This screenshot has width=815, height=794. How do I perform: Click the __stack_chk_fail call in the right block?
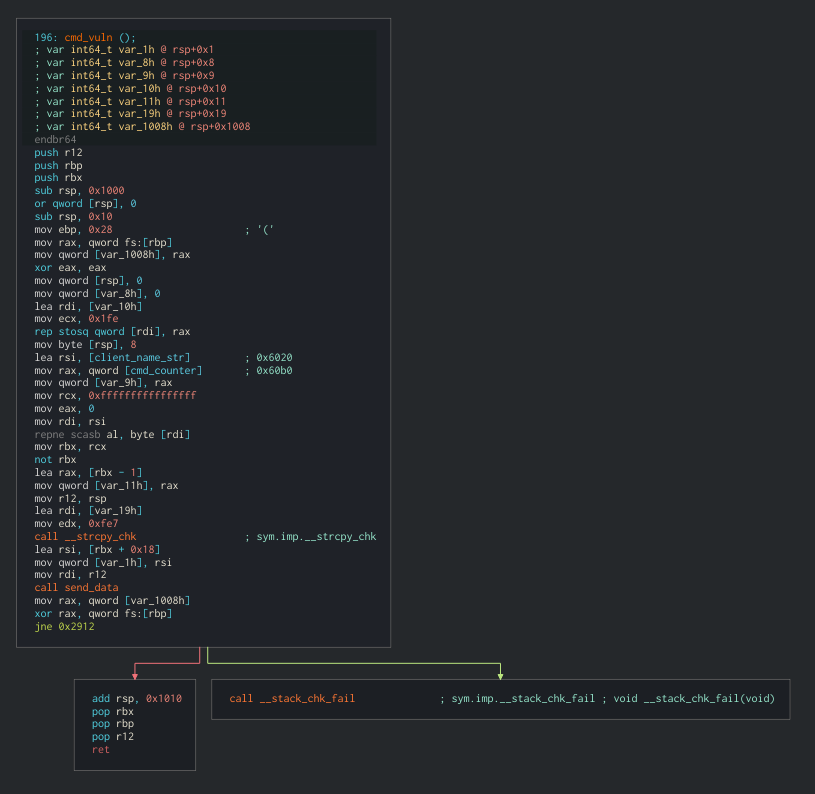click(295, 698)
